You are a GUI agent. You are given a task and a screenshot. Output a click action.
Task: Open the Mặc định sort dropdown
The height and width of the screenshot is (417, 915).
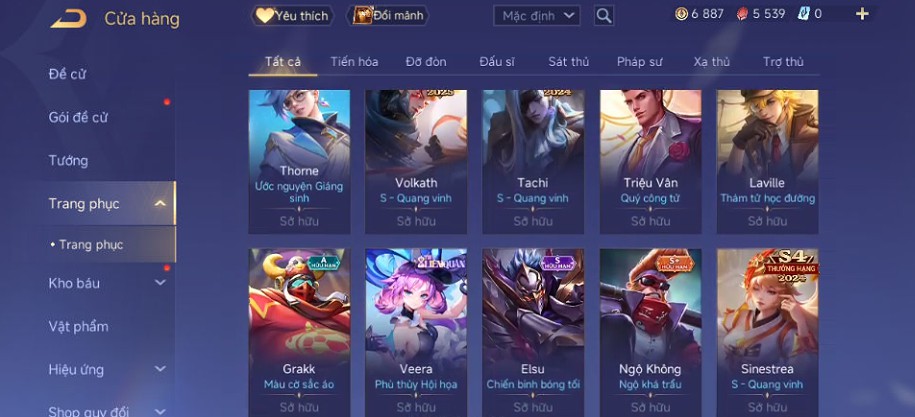[537, 16]
